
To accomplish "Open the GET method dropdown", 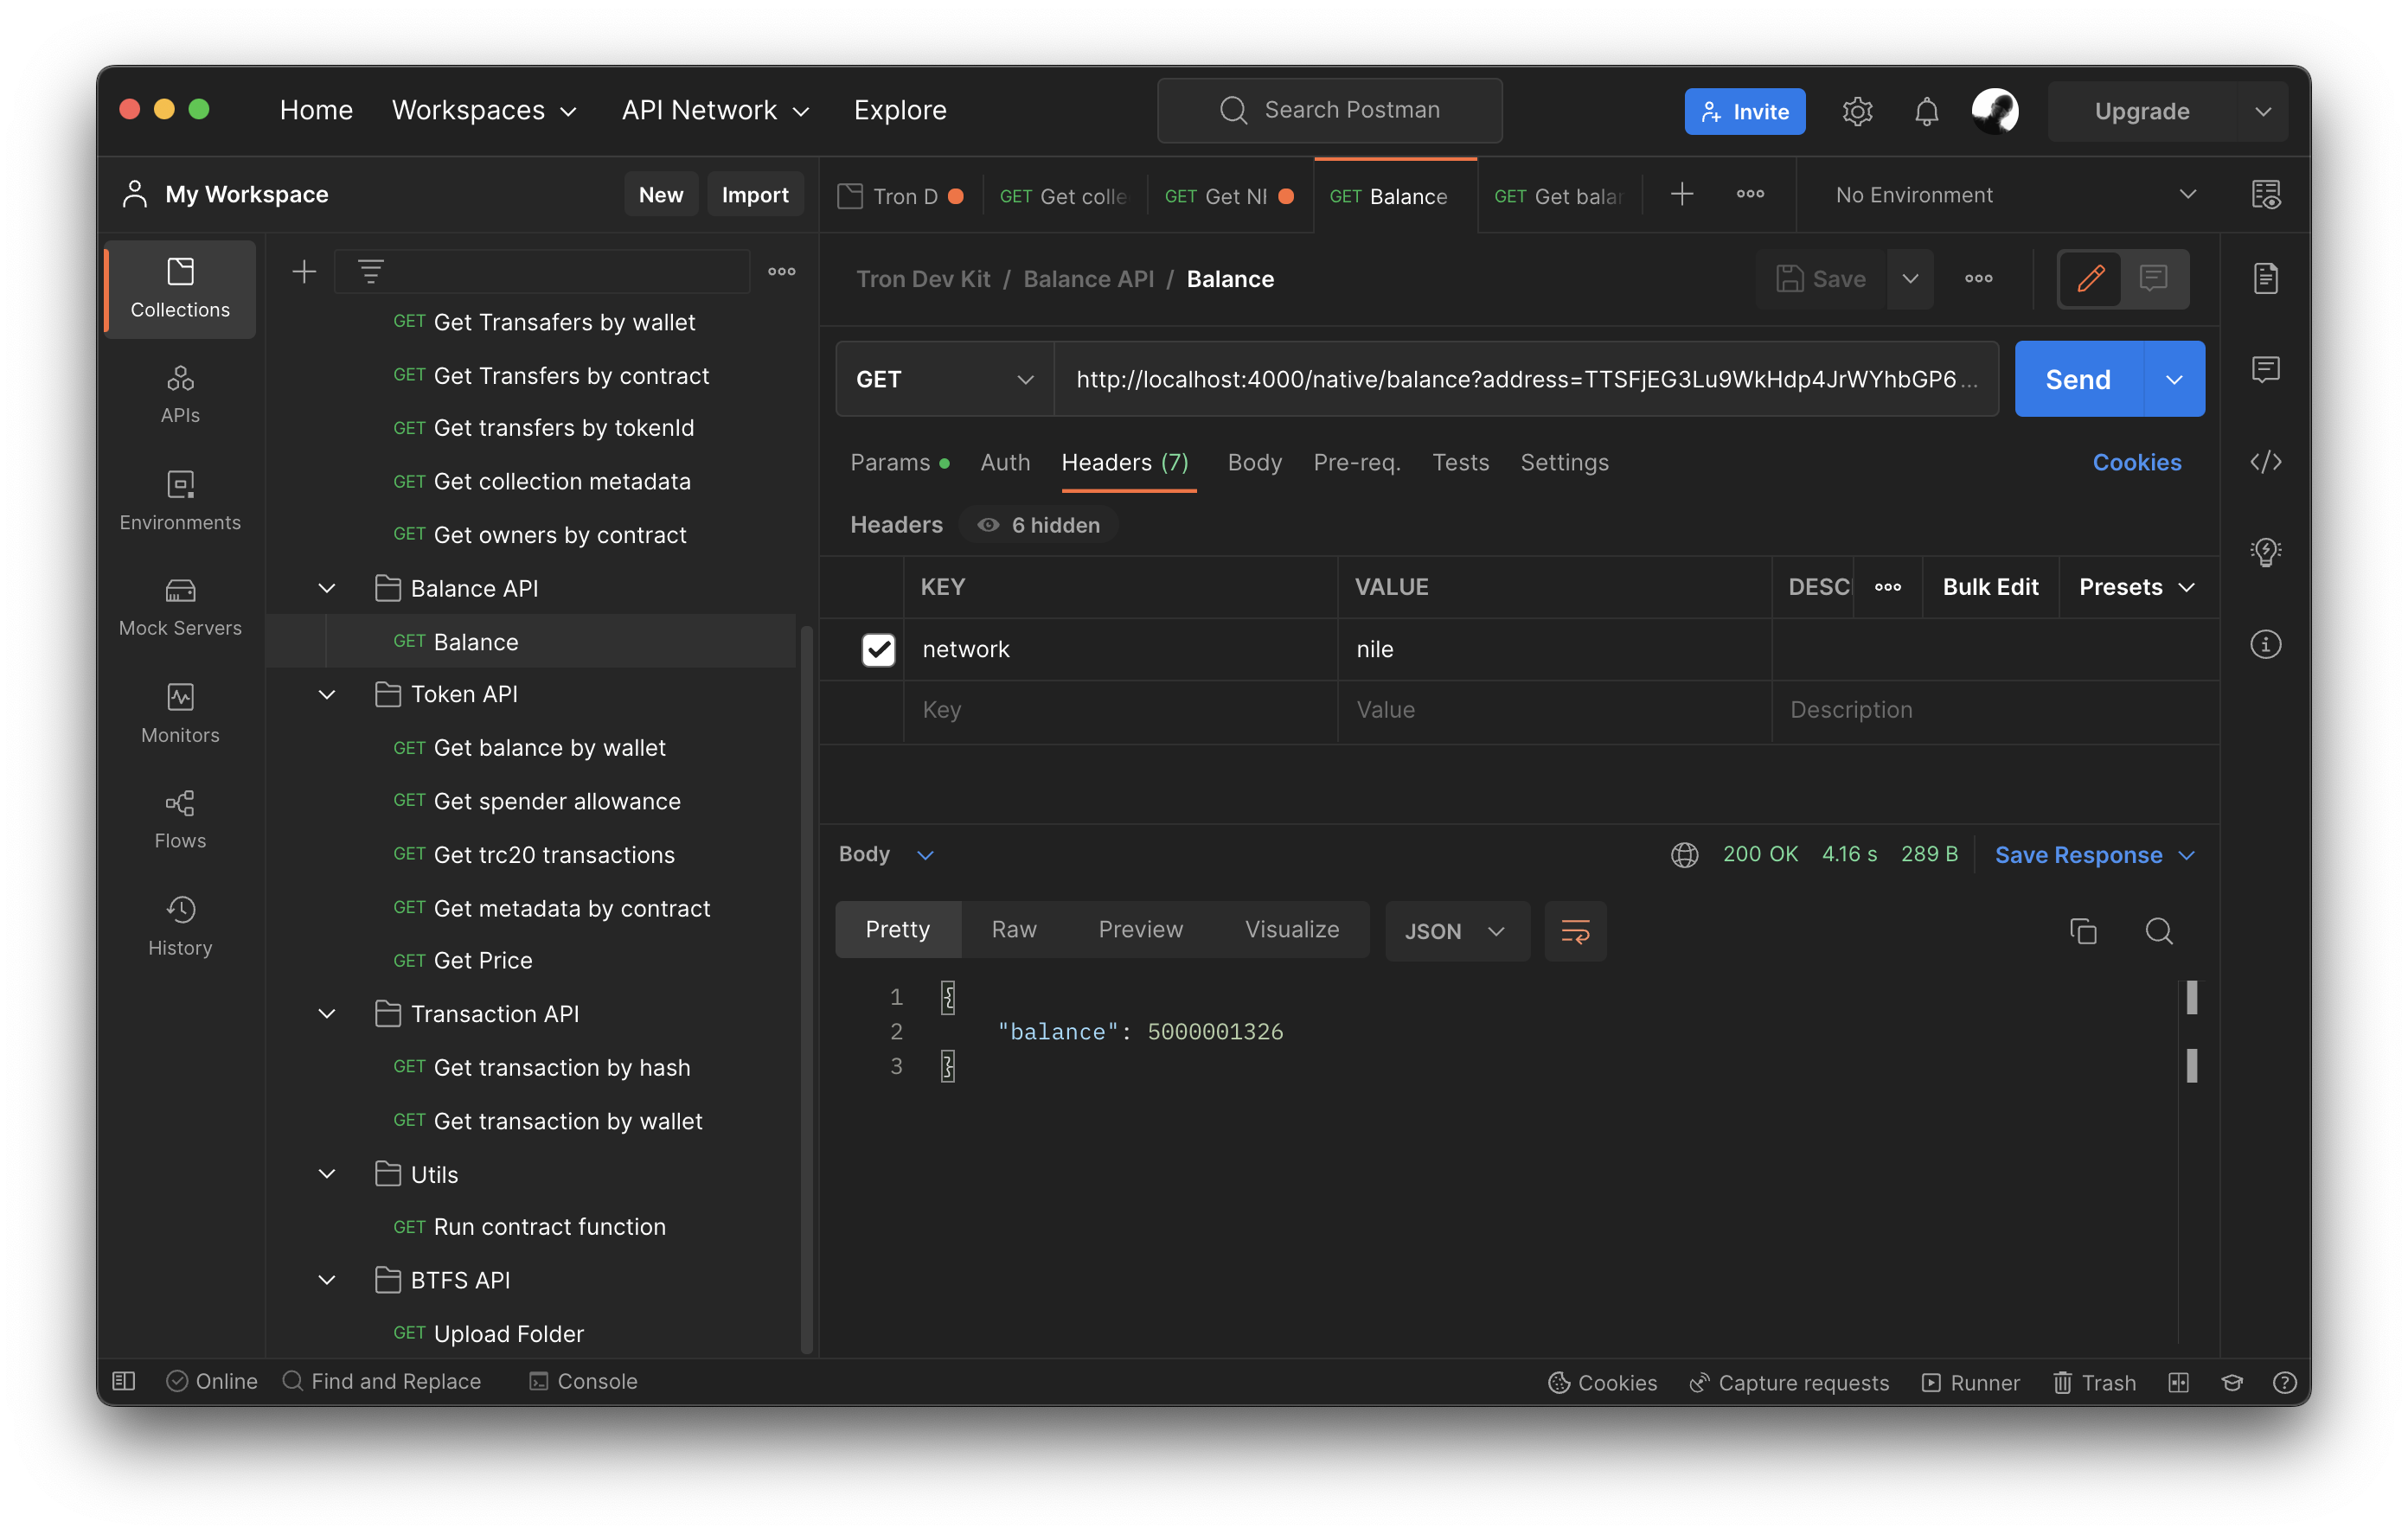I will tap(943, 379).
